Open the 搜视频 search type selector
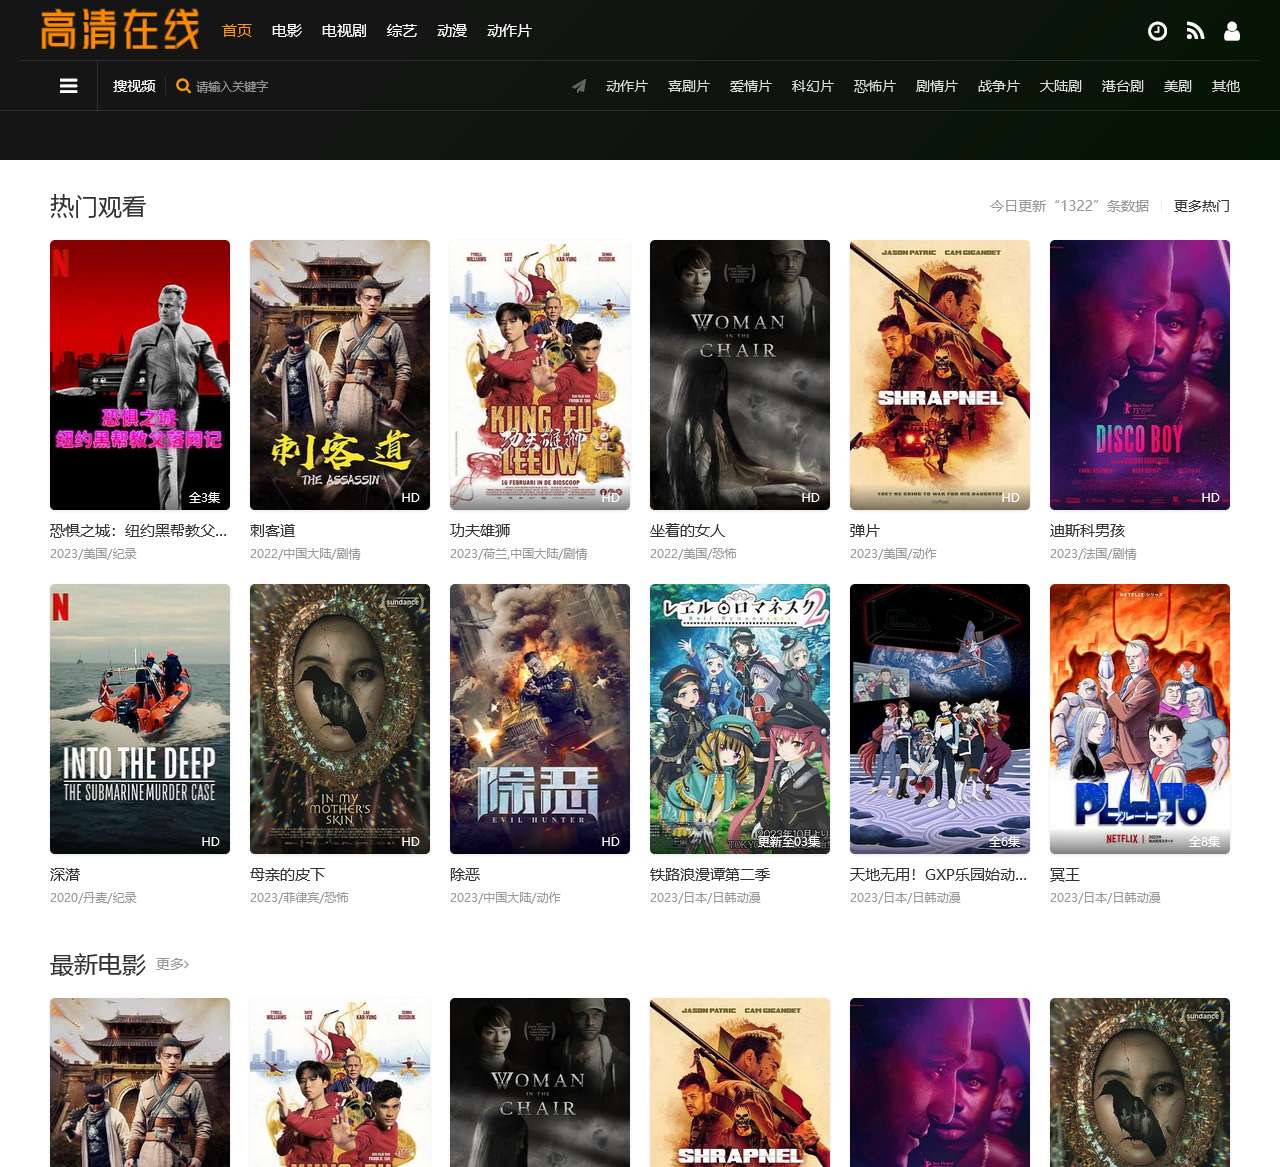 pos(134,86)
